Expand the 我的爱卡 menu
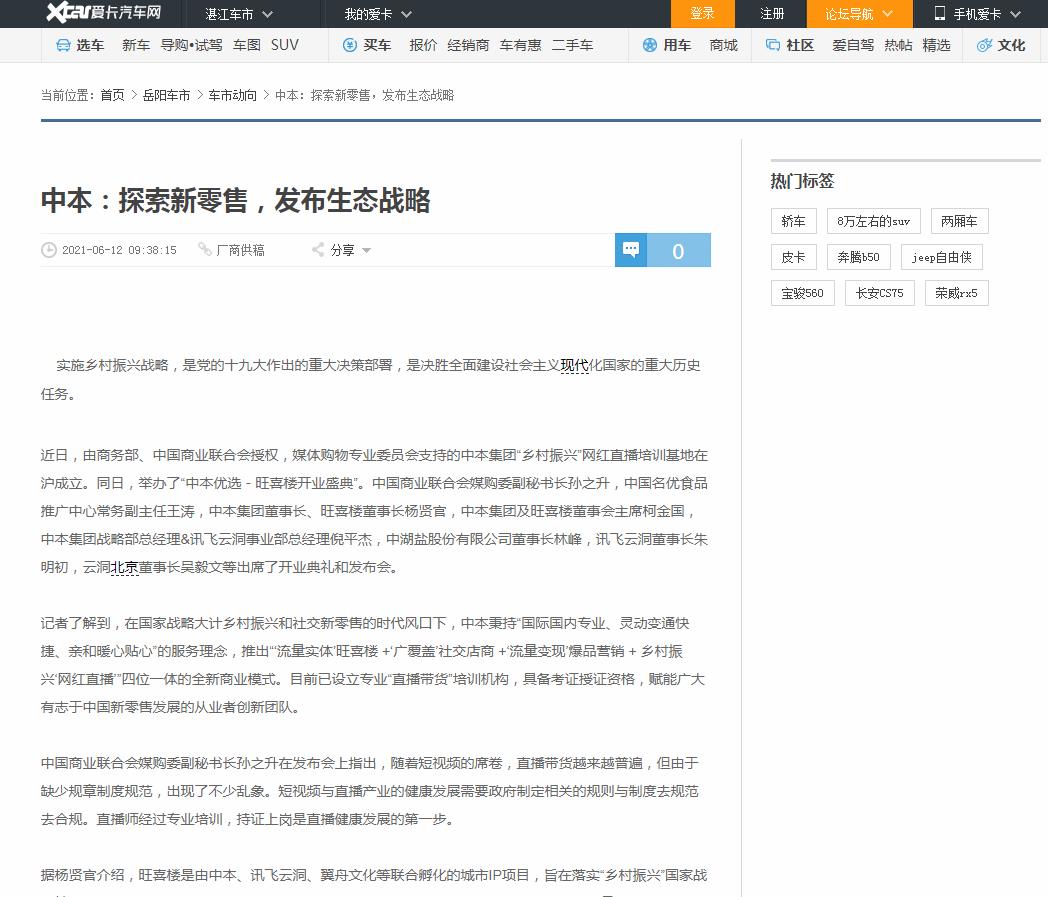Screen dimensions: 1048x897 click(378, 14)
